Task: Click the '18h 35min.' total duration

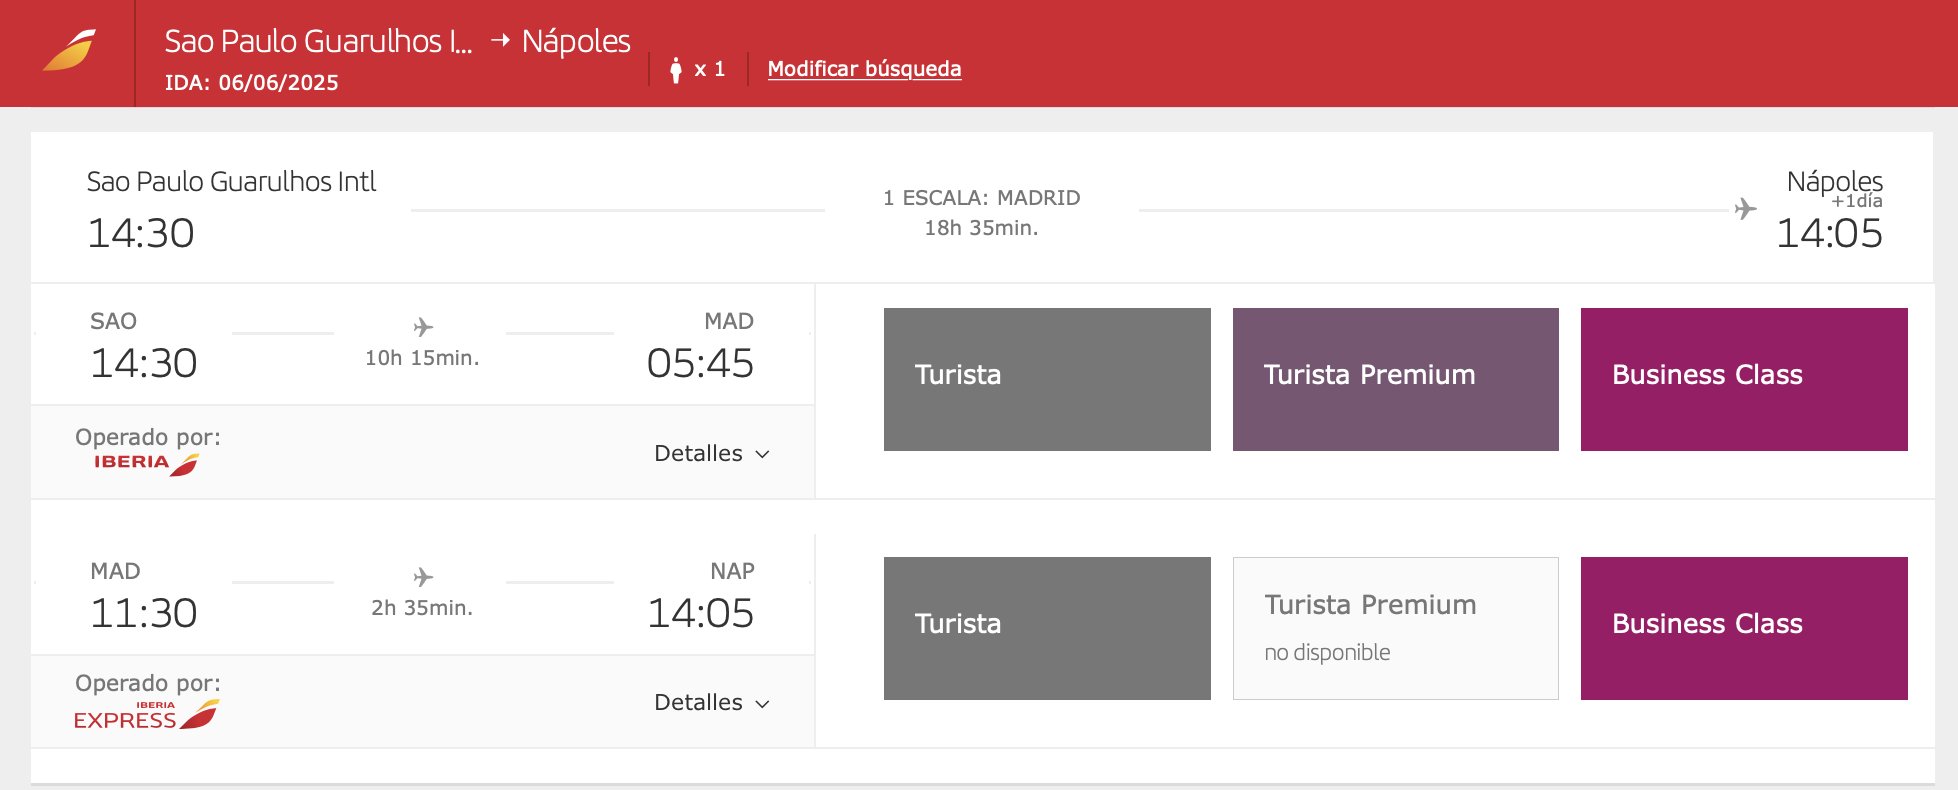Action: point(981,228)
